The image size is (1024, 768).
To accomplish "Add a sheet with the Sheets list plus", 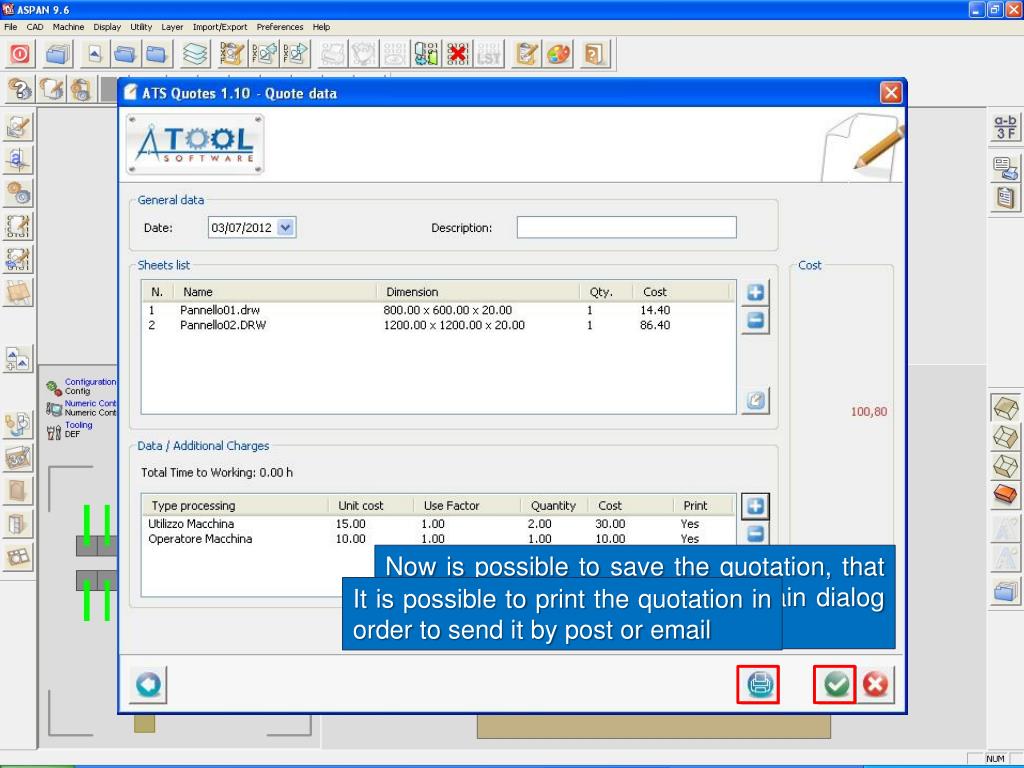I will [x=756, y=293].
